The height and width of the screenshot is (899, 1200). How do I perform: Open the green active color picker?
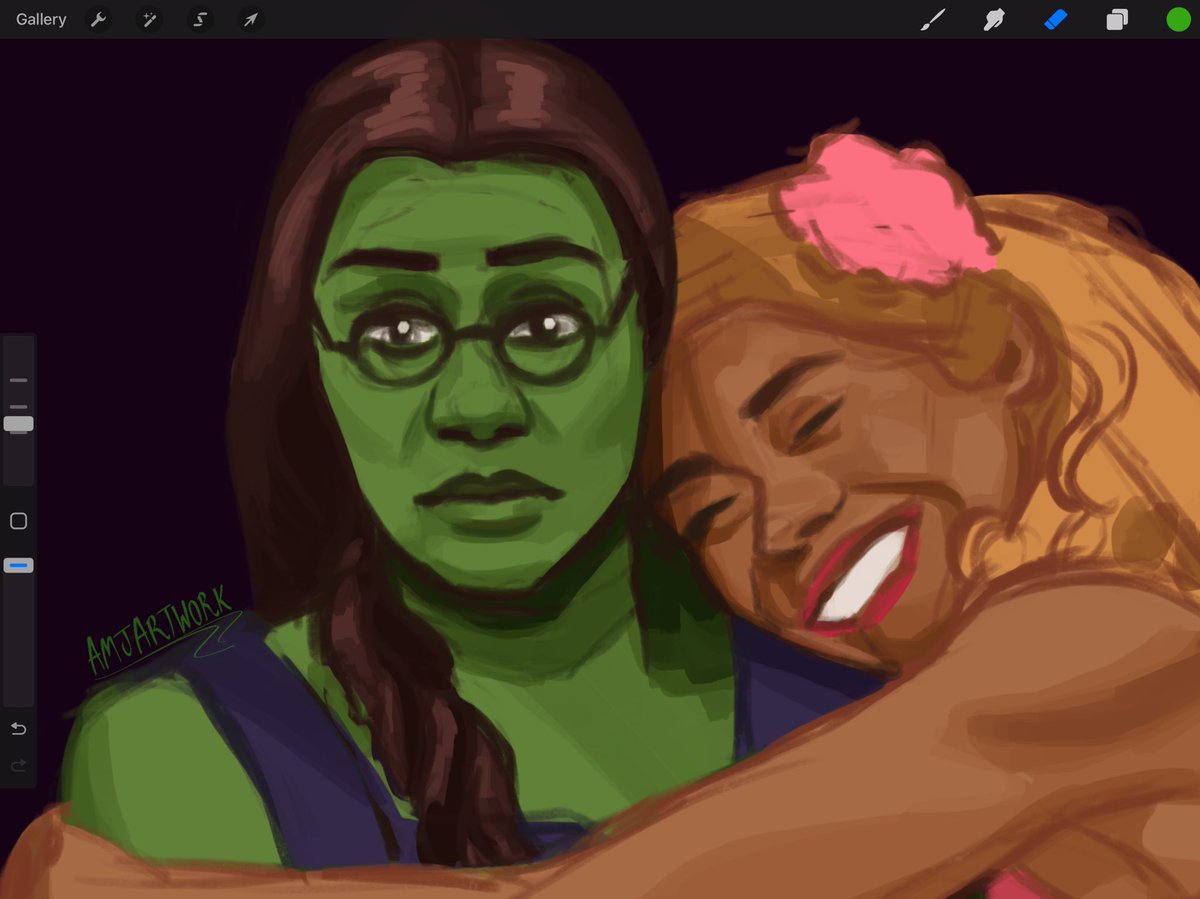[1178, 19]
